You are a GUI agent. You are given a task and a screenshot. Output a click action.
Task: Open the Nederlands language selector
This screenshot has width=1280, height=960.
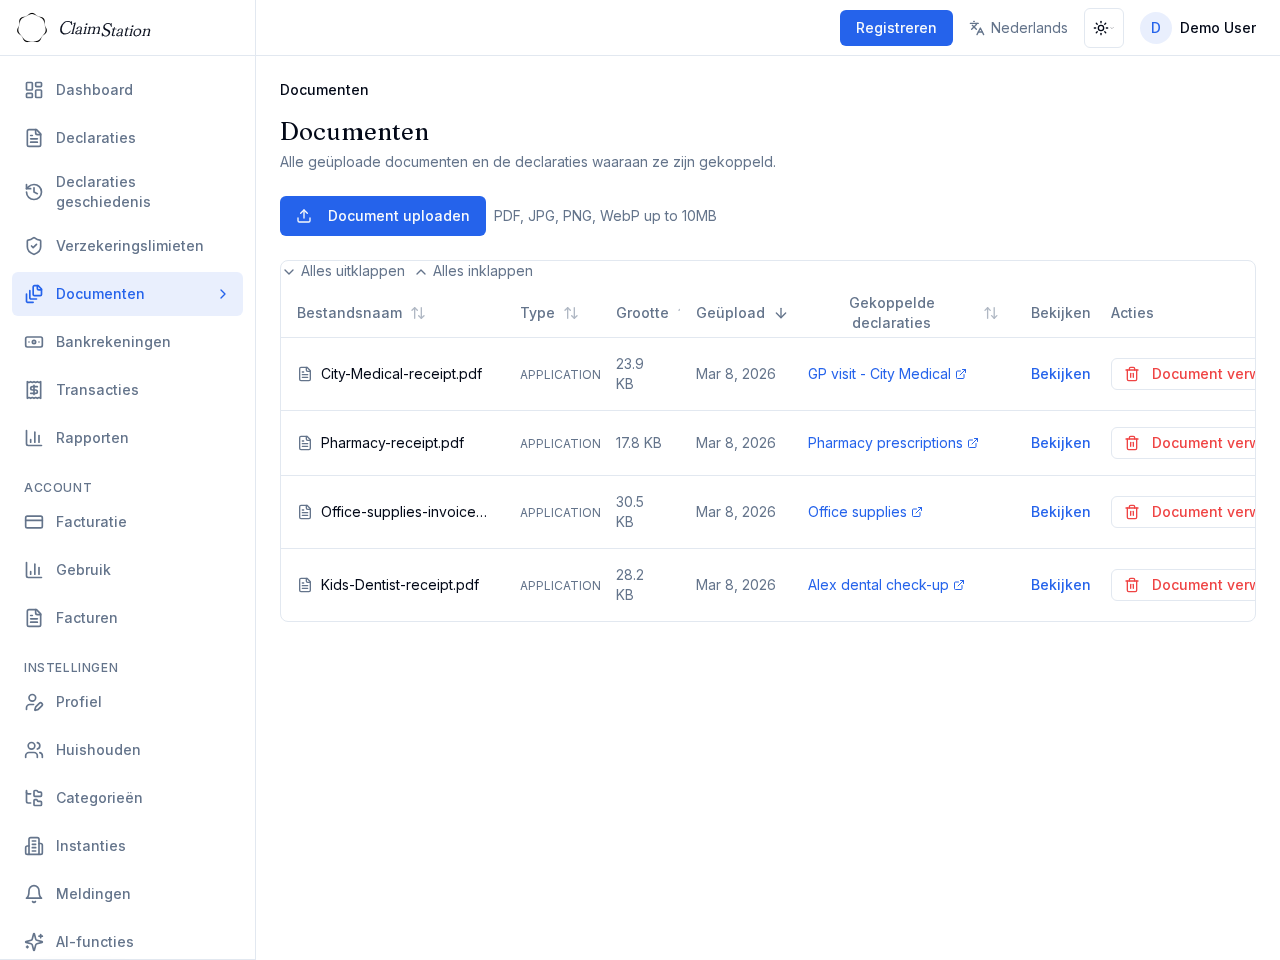click(x=1018, y=28)
